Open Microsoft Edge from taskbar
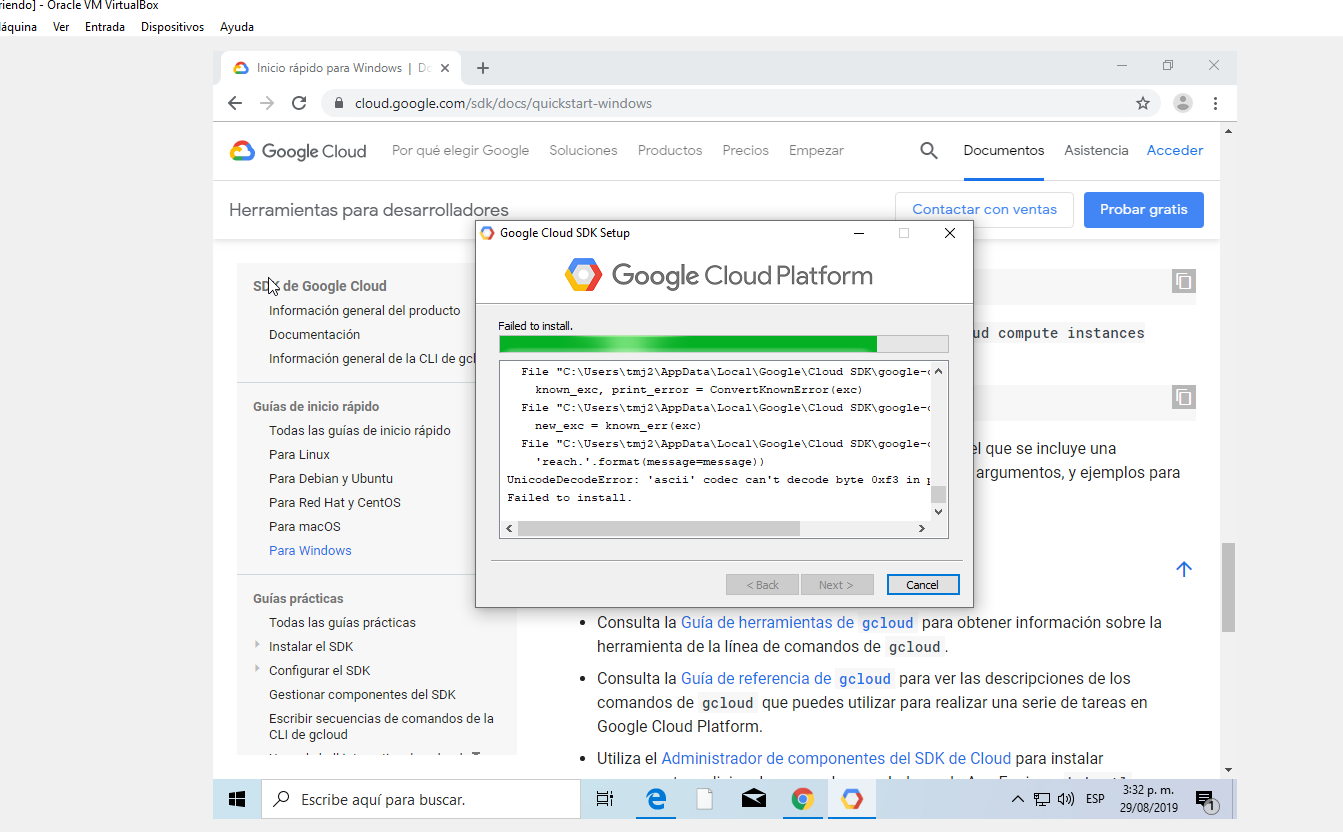 coord(656,799)
